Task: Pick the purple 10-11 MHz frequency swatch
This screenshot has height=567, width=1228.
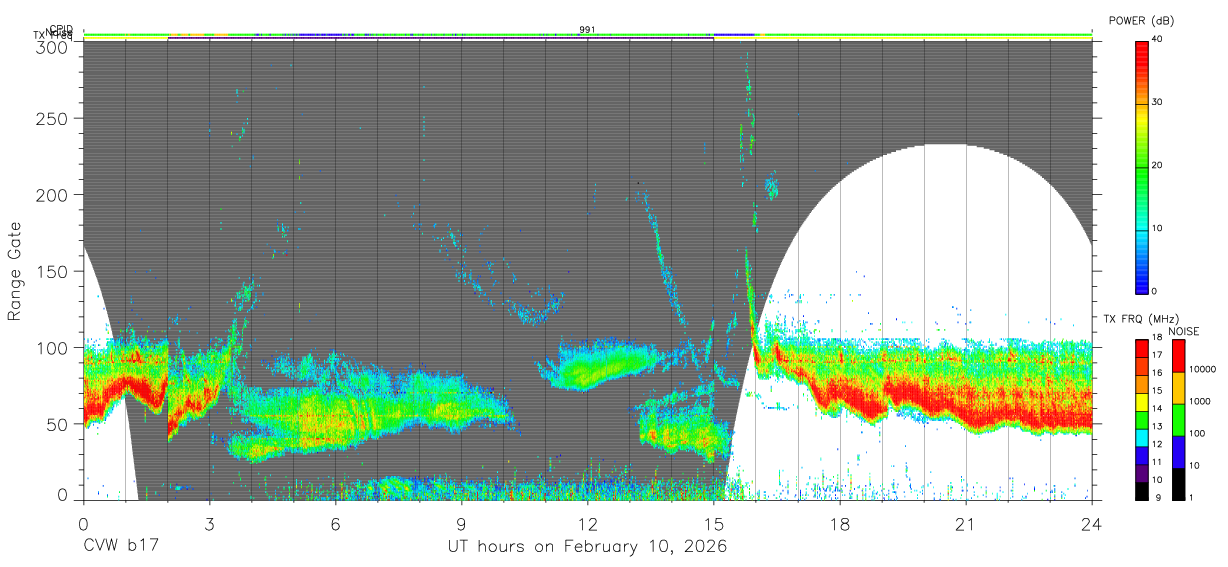Action: coord(1142,472)
